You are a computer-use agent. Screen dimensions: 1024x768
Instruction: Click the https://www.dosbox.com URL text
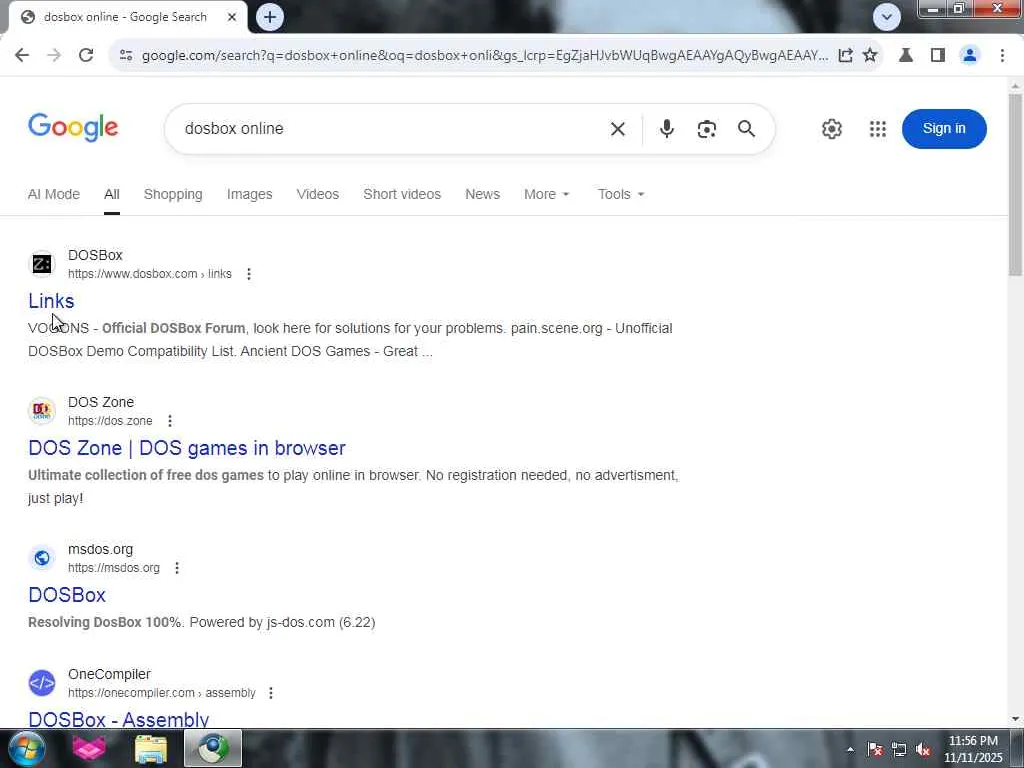pyautogui.click(x=133, y=274)
